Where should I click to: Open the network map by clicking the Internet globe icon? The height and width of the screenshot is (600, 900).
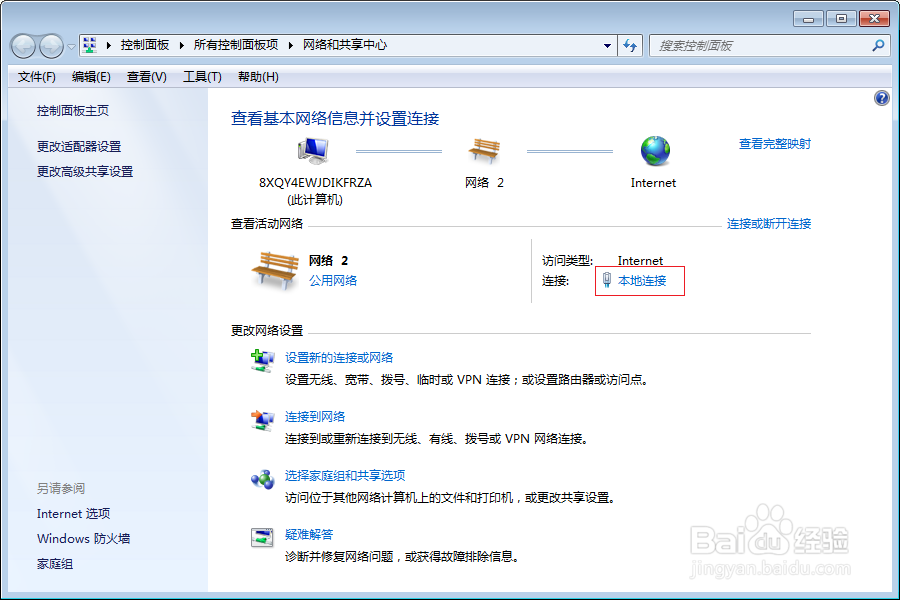click(653, 152)
